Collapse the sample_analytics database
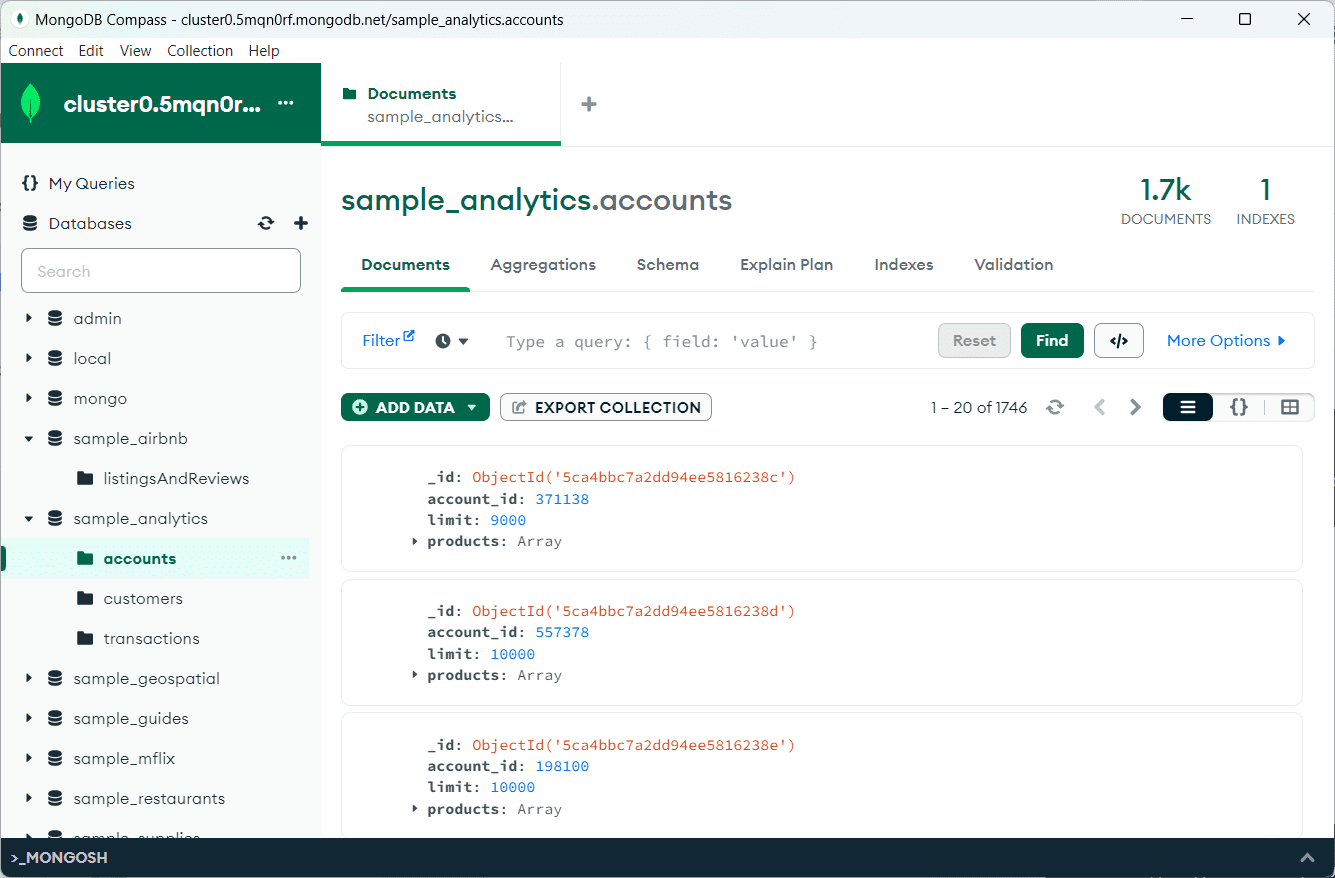Viewport: 1335px width, 878px height. 29,518
